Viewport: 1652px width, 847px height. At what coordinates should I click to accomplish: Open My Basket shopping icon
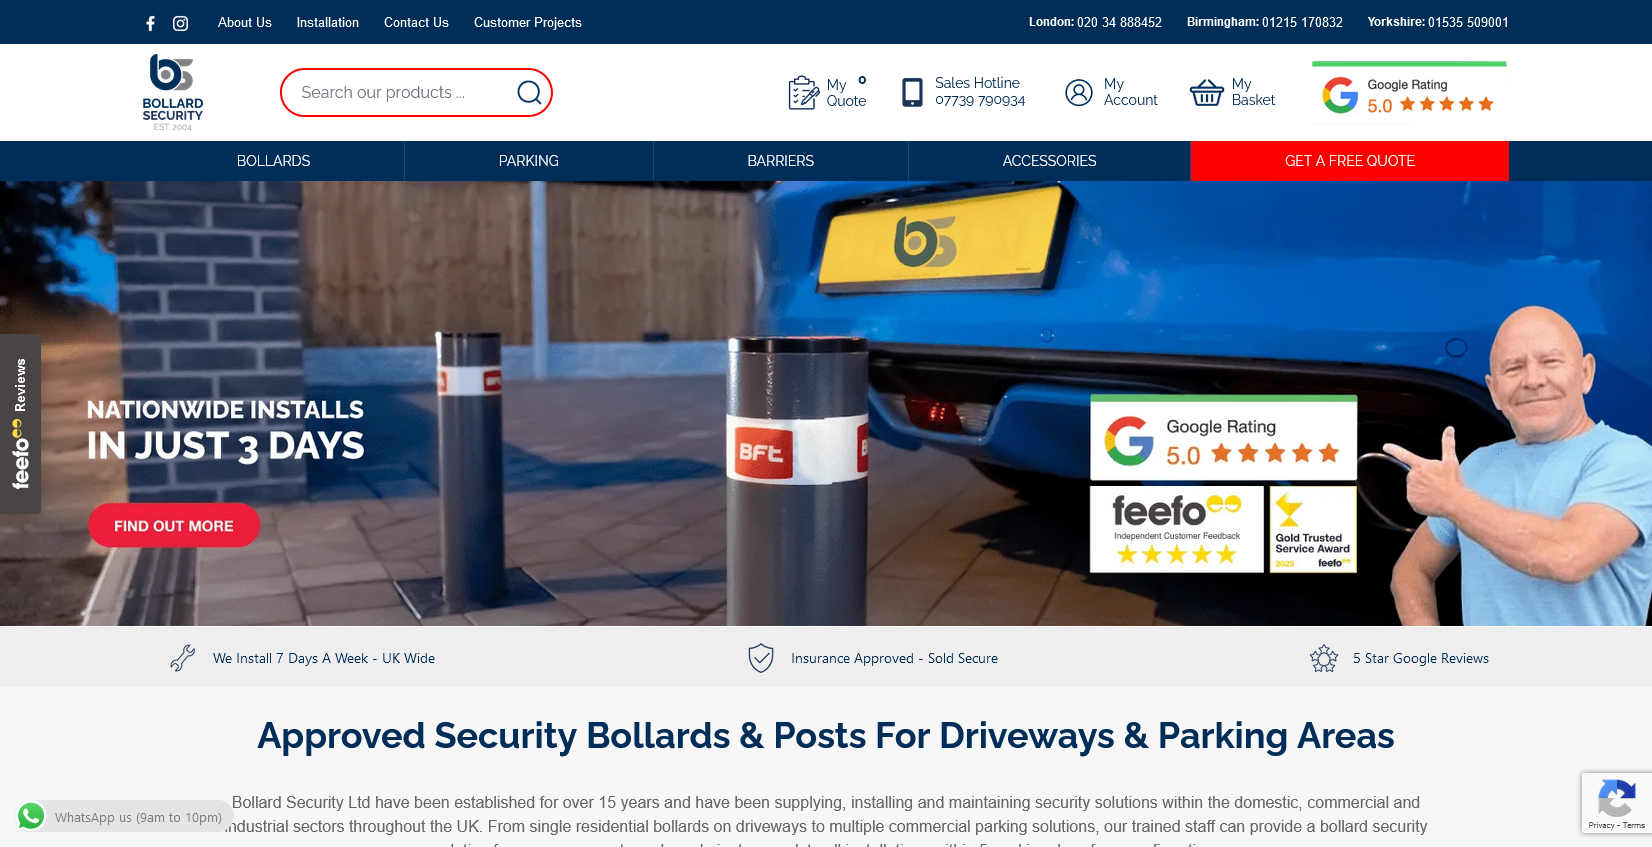point(1206,92)
